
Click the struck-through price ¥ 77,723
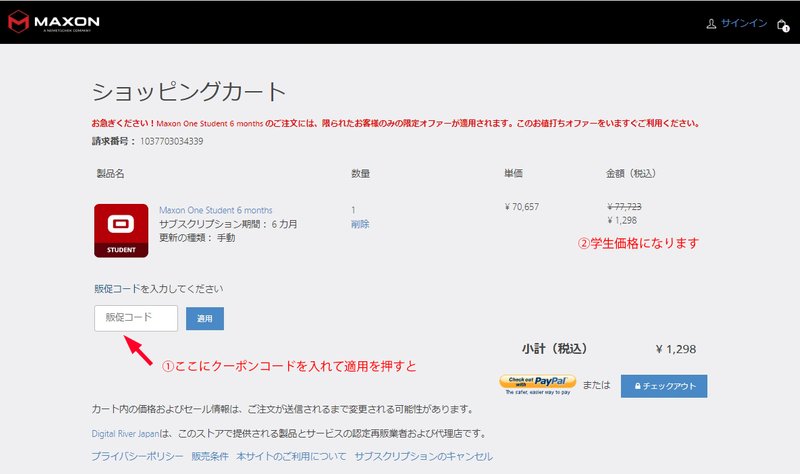click(x=624, y=207)
